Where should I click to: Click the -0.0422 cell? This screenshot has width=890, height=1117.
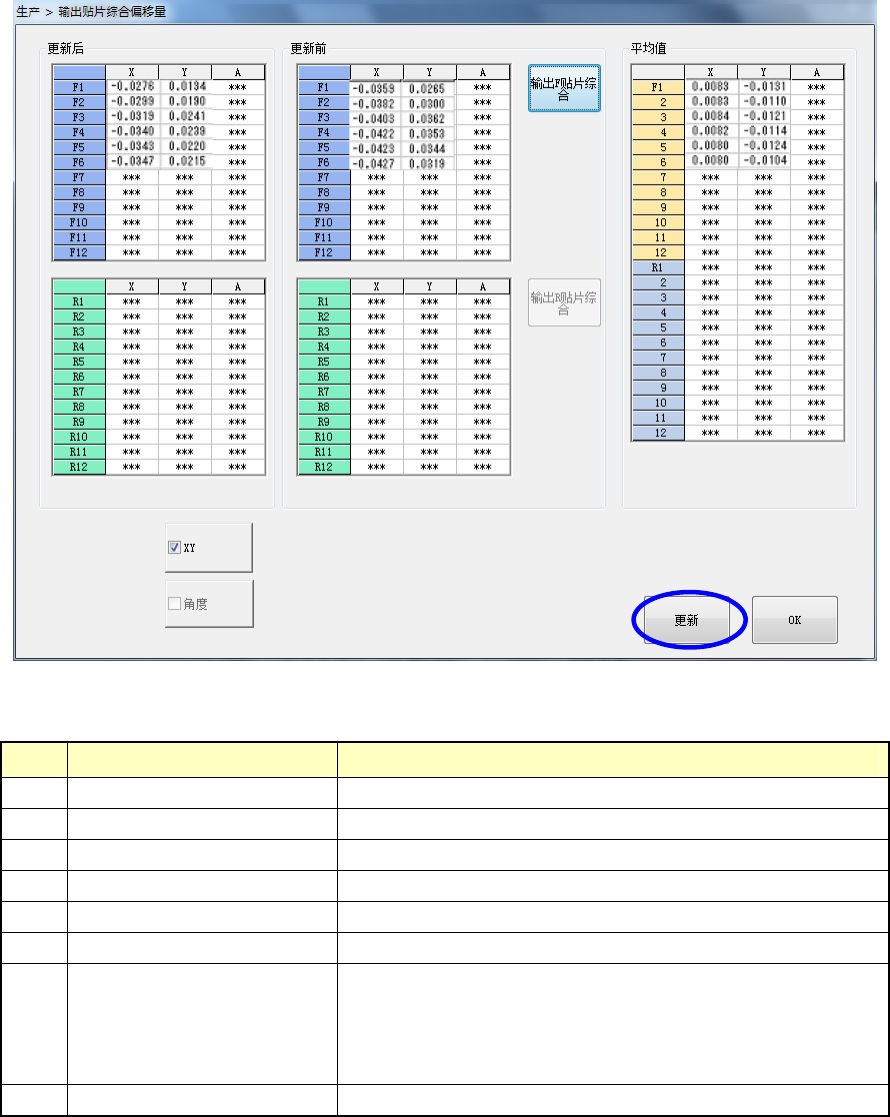(x=376, y=133)
